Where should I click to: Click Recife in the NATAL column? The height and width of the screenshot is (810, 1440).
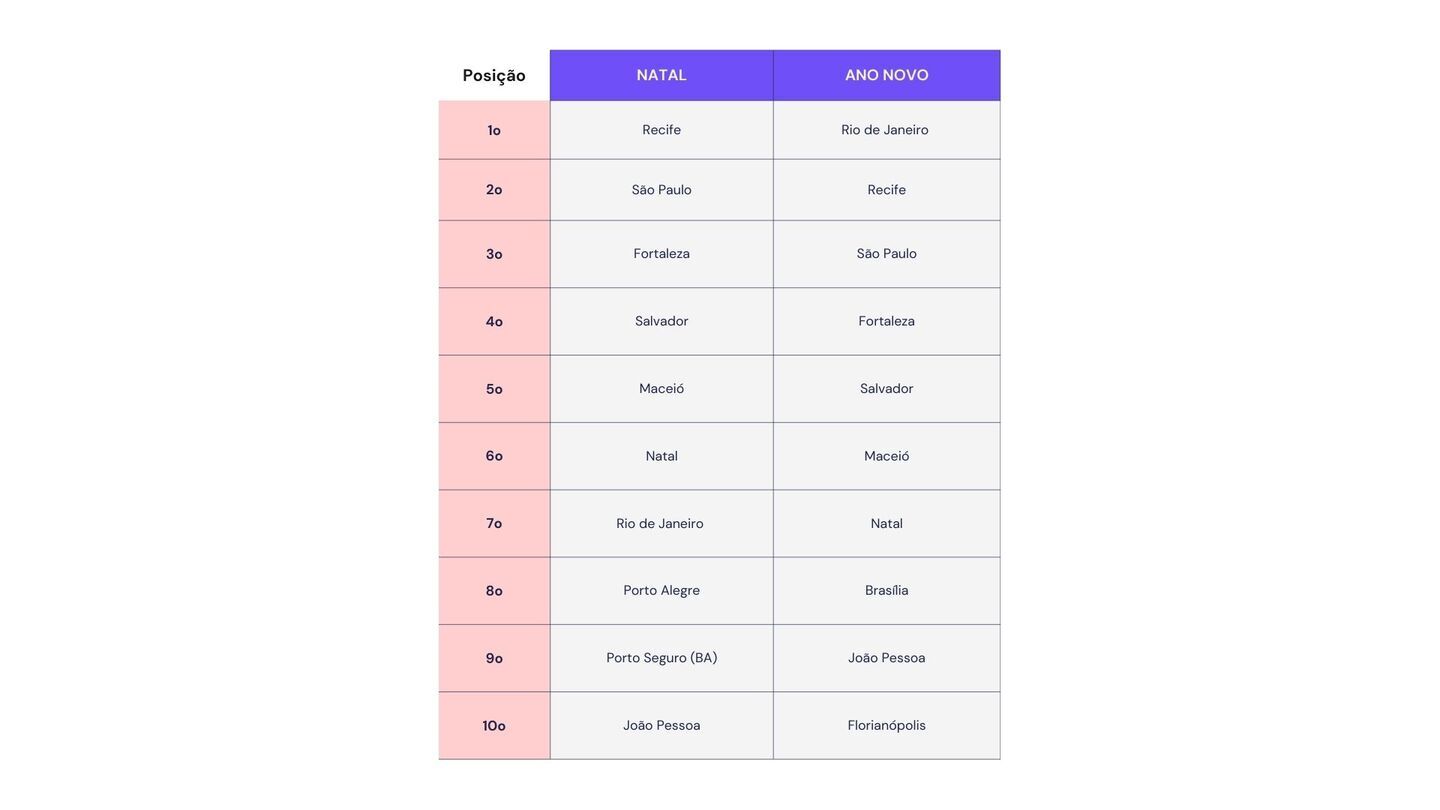661,130
